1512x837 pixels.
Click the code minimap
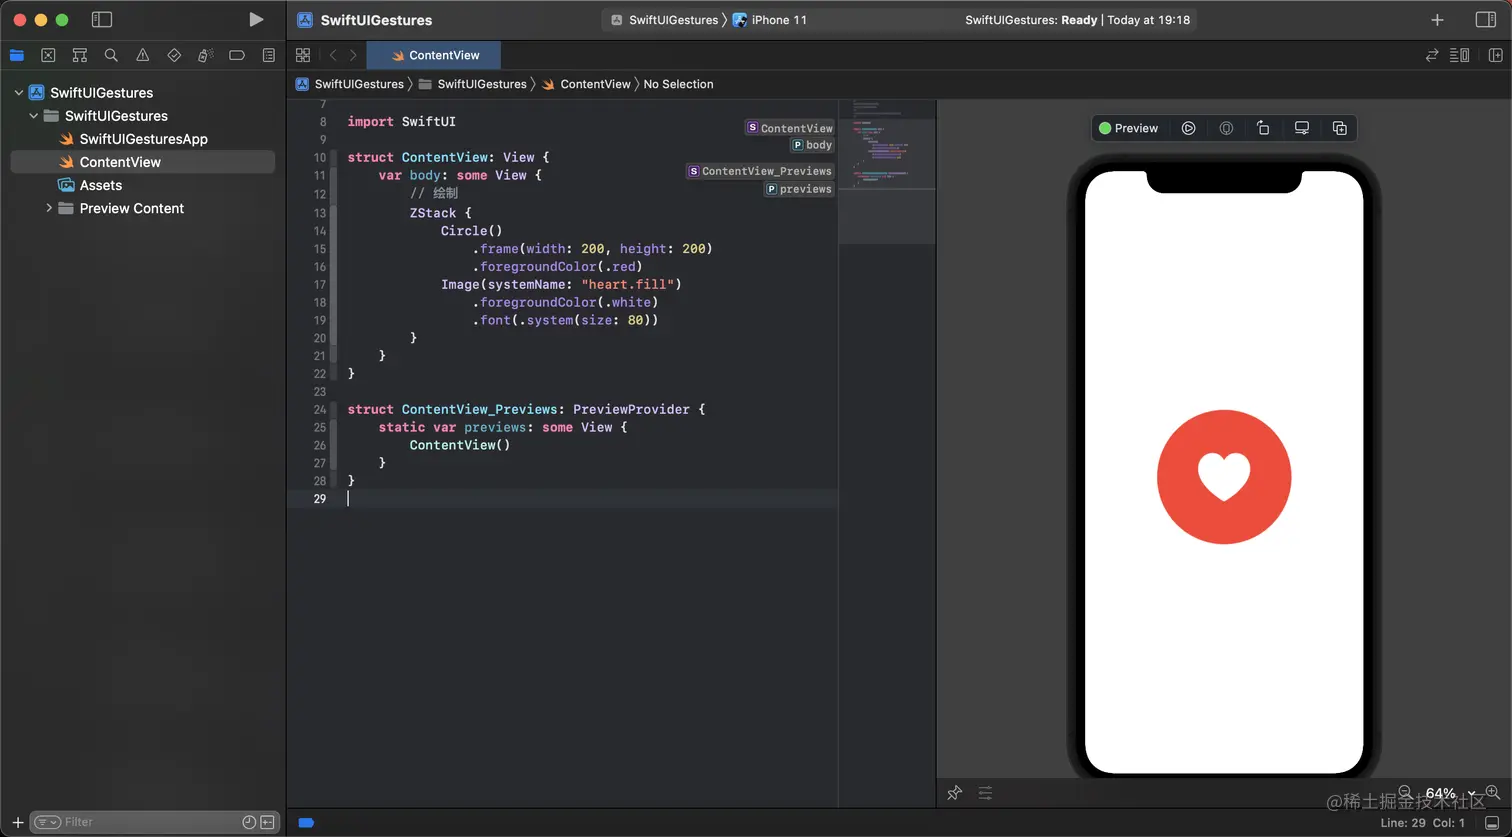887,170
